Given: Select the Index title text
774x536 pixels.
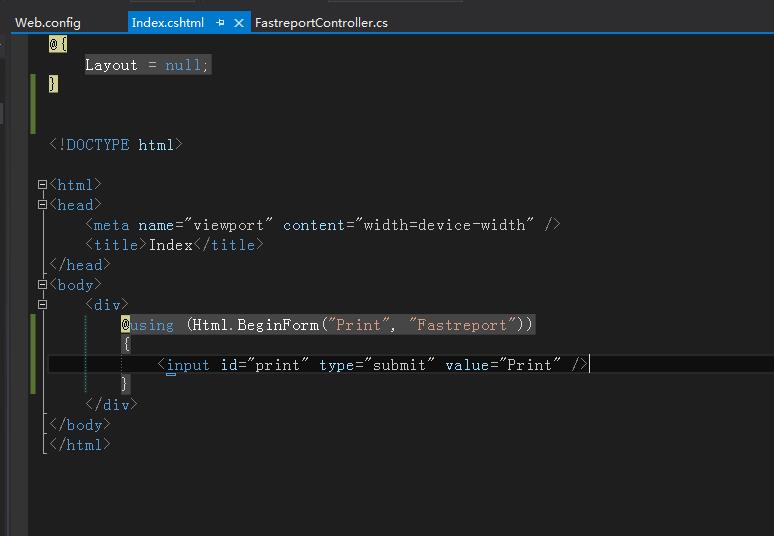Looking at the screenshot, I should pyautogui.click(x=171, y=245).
